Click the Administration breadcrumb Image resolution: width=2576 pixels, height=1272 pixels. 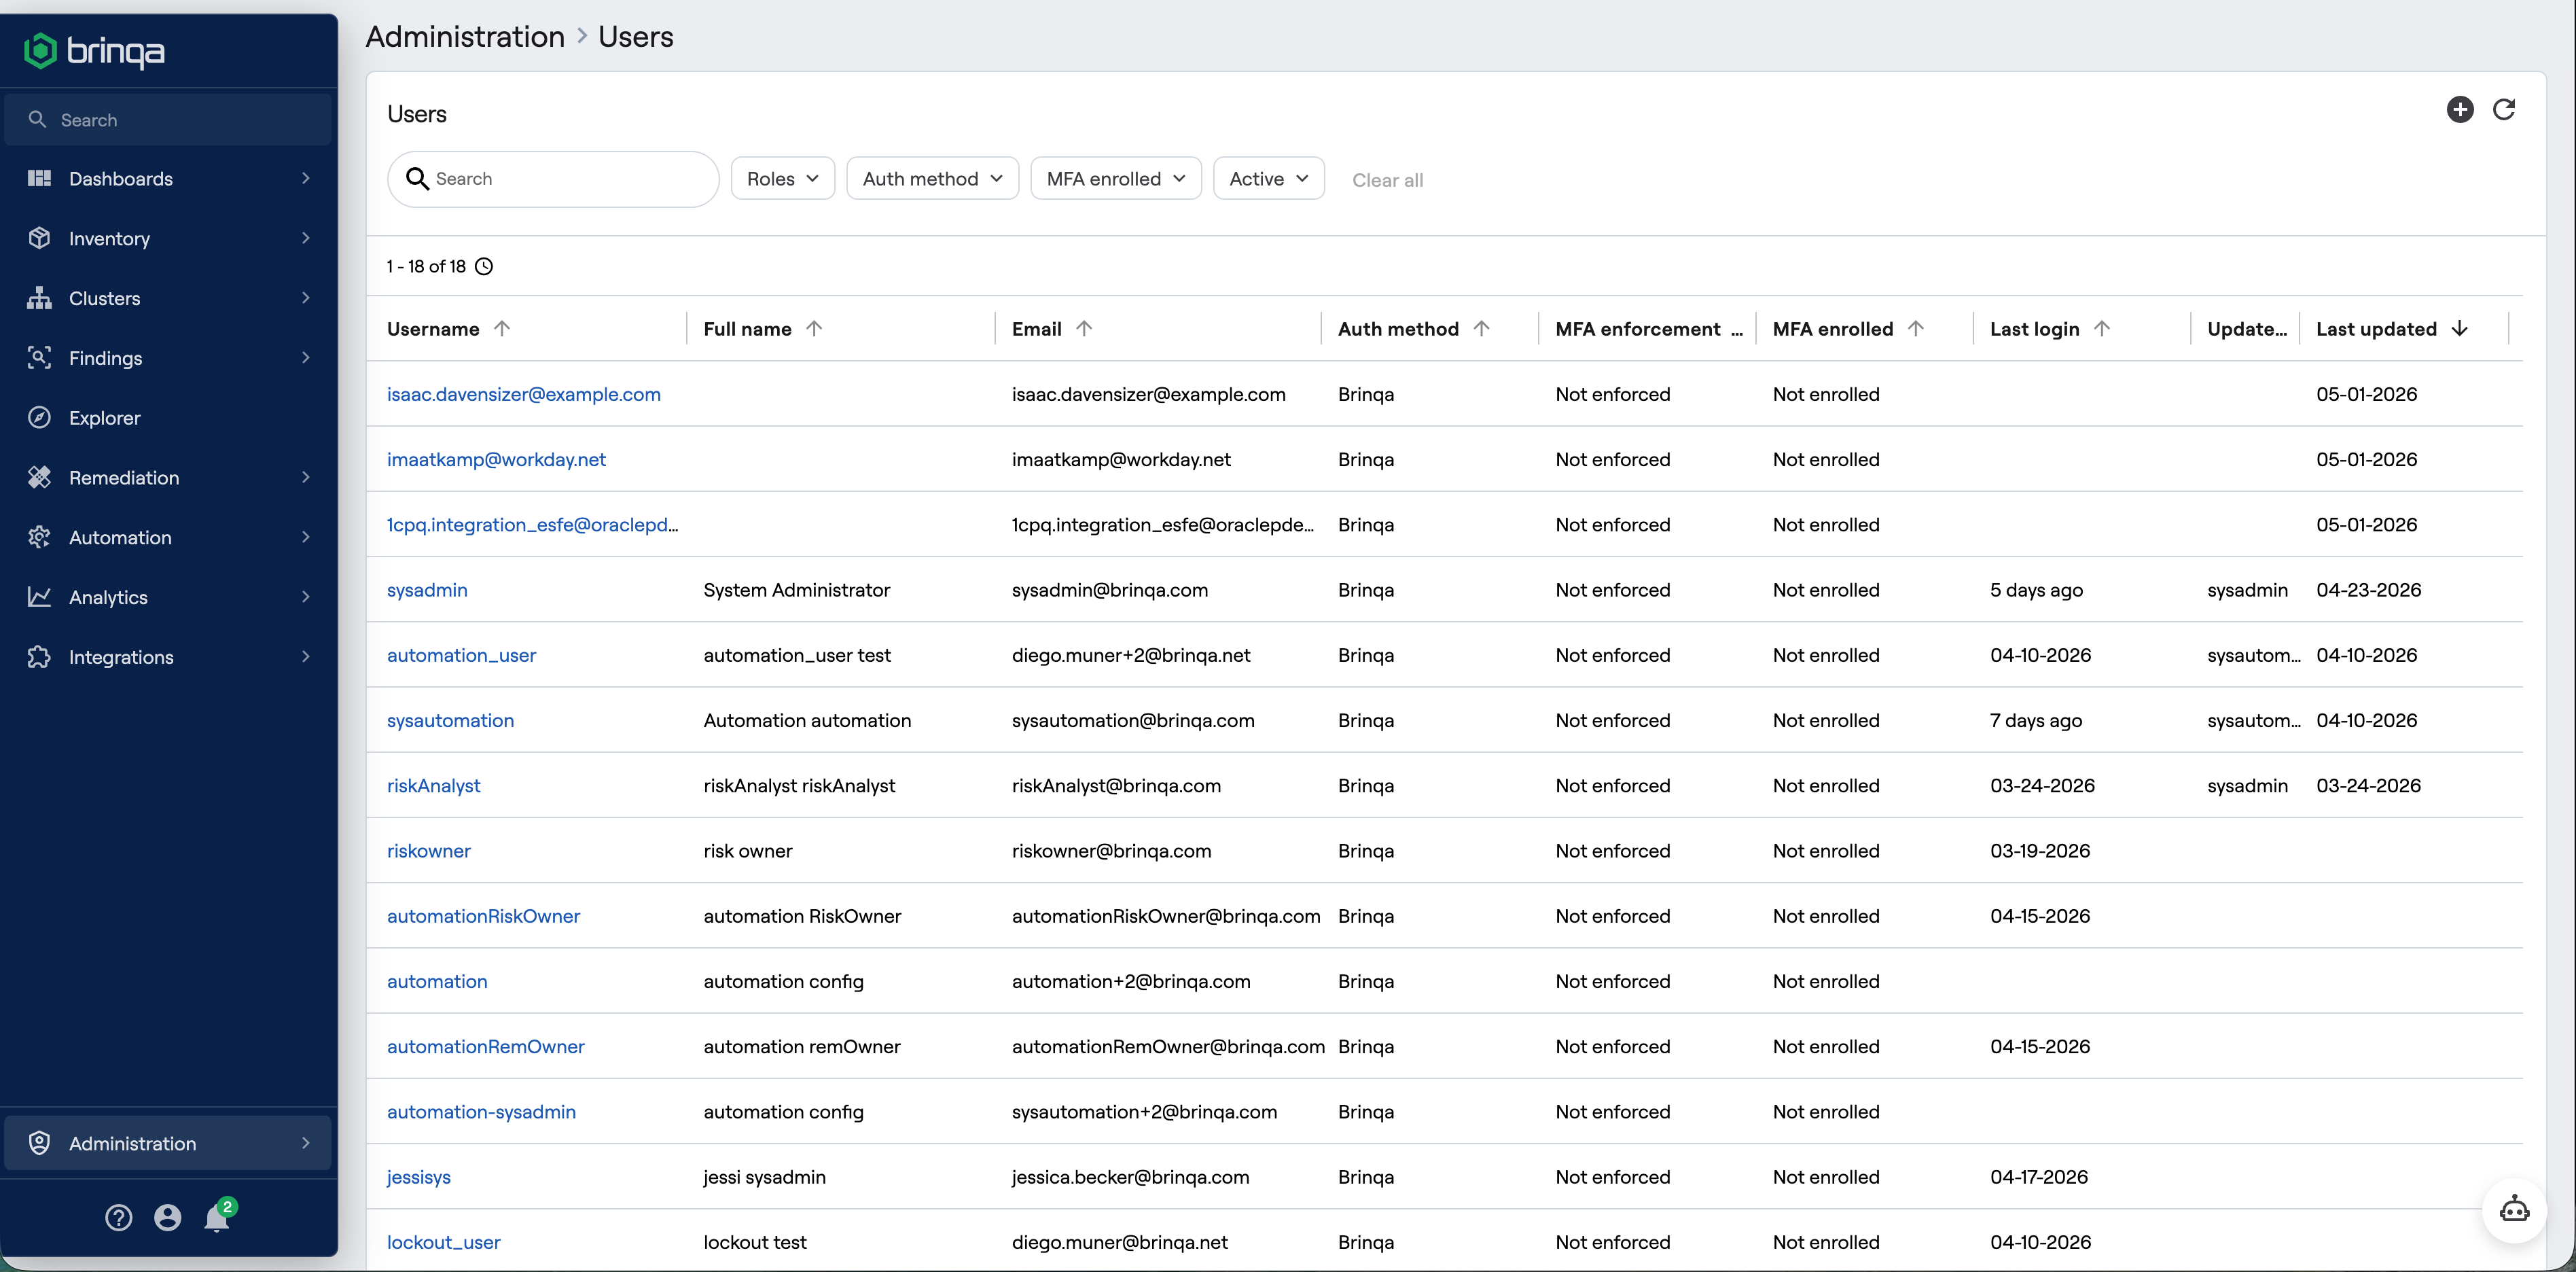[465, 37]
